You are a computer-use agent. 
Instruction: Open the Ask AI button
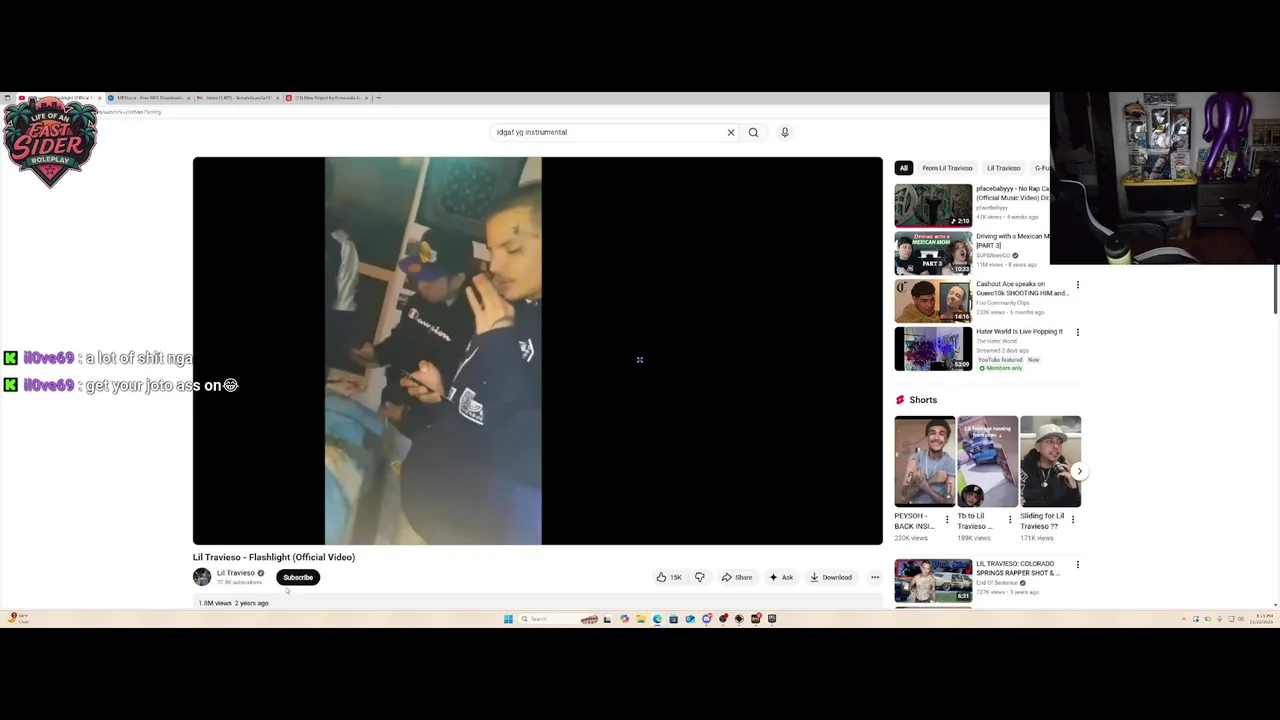click(x=781, y=577)
